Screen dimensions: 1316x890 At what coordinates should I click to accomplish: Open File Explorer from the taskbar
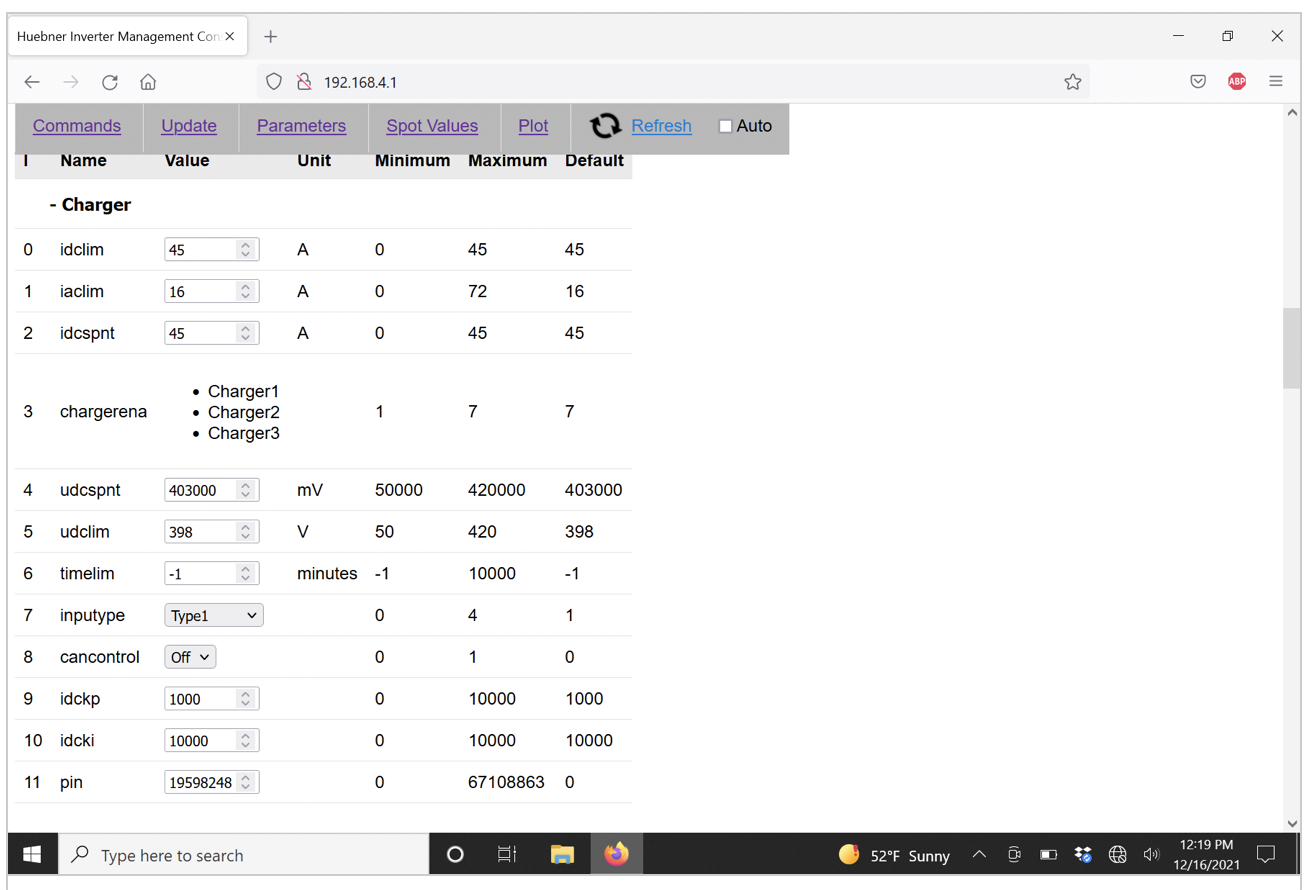(562, 855)
